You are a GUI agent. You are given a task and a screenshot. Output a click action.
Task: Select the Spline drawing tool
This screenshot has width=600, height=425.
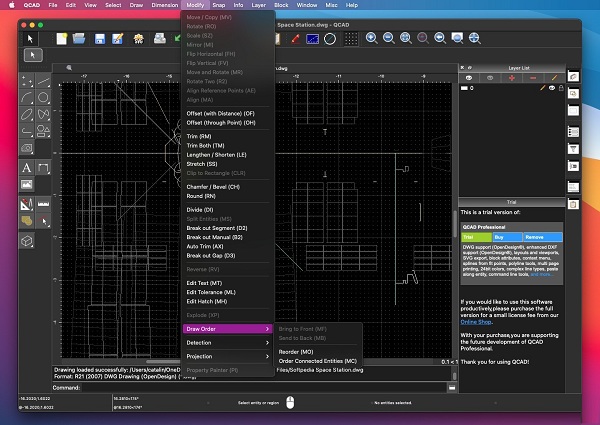(43, 114)
